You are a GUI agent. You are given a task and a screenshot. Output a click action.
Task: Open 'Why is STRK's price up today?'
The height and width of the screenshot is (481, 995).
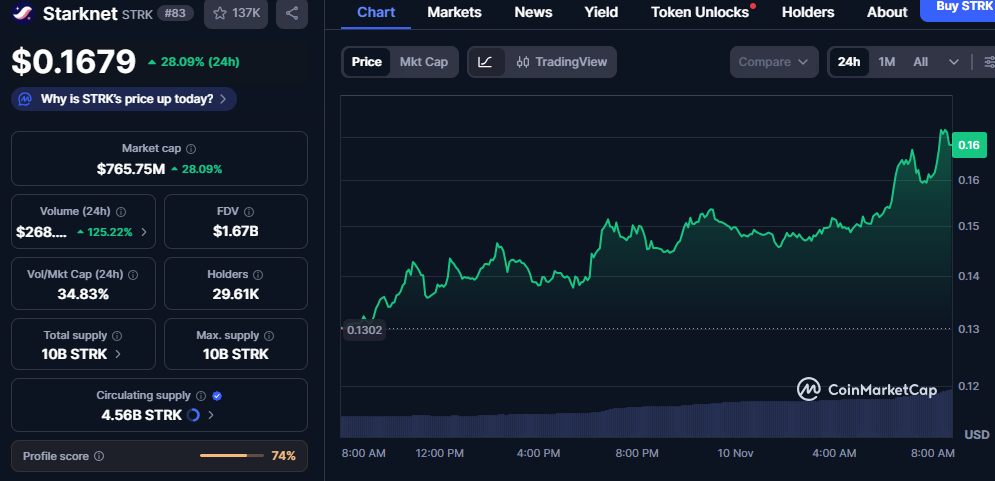125,99
